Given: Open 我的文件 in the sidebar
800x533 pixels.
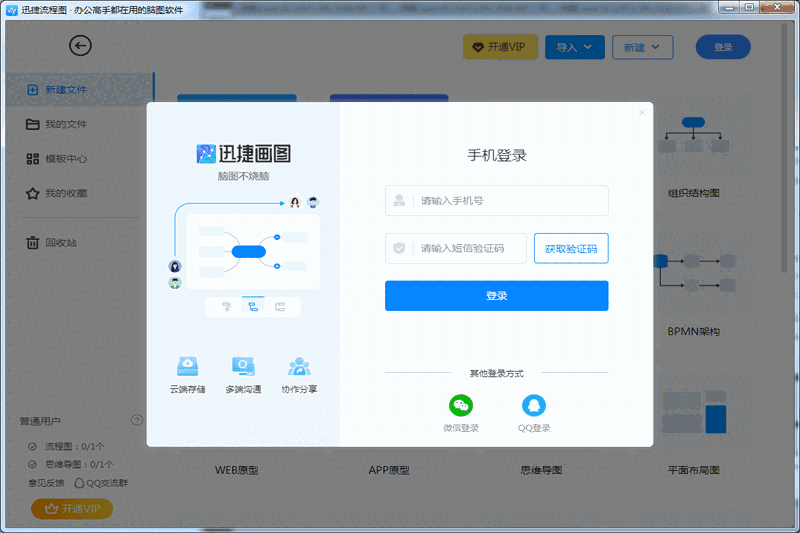Looking at the screenshot, I should (66, 124).
